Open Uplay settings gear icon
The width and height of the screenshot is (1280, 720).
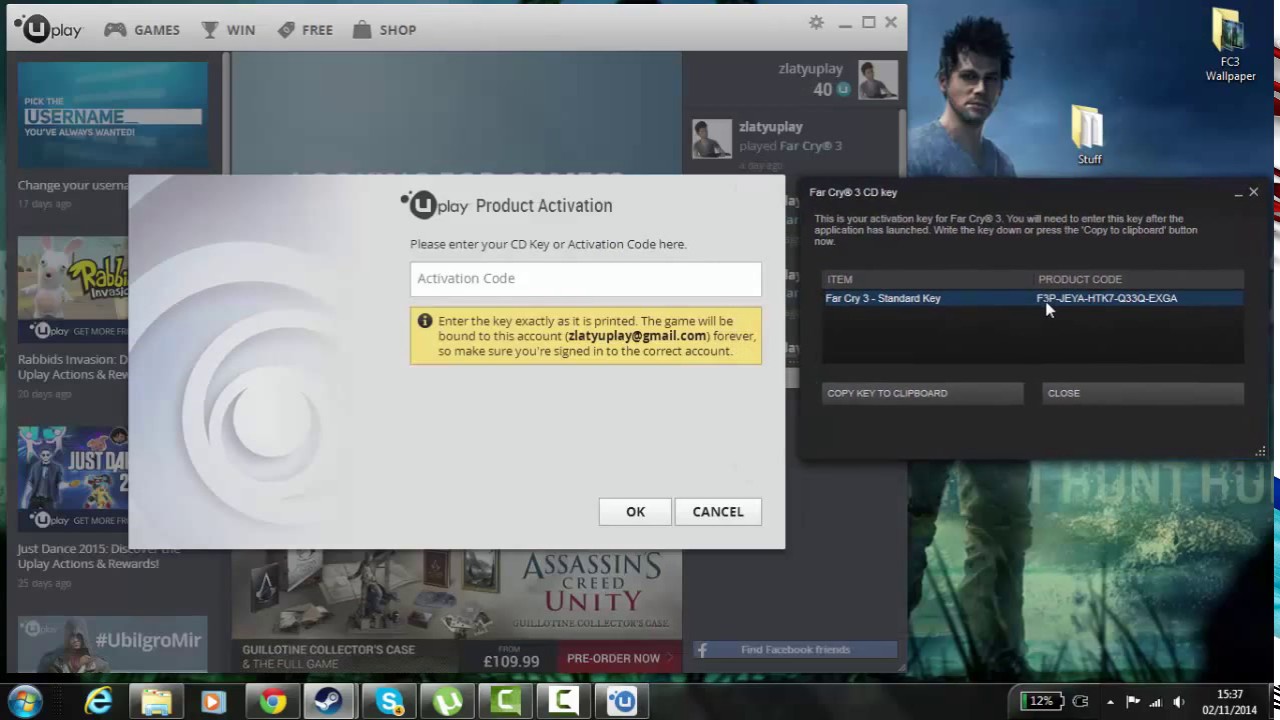[x=816, y=23]
